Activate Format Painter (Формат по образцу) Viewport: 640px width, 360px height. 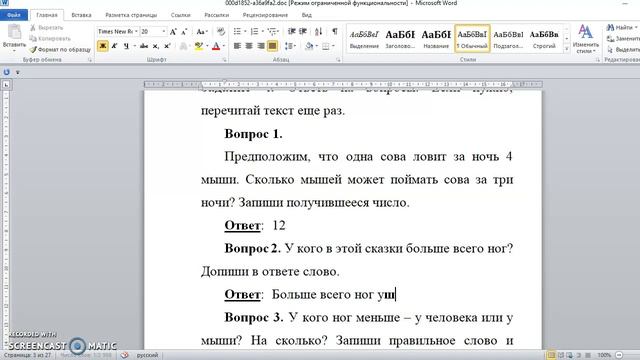tap(60, 49)
